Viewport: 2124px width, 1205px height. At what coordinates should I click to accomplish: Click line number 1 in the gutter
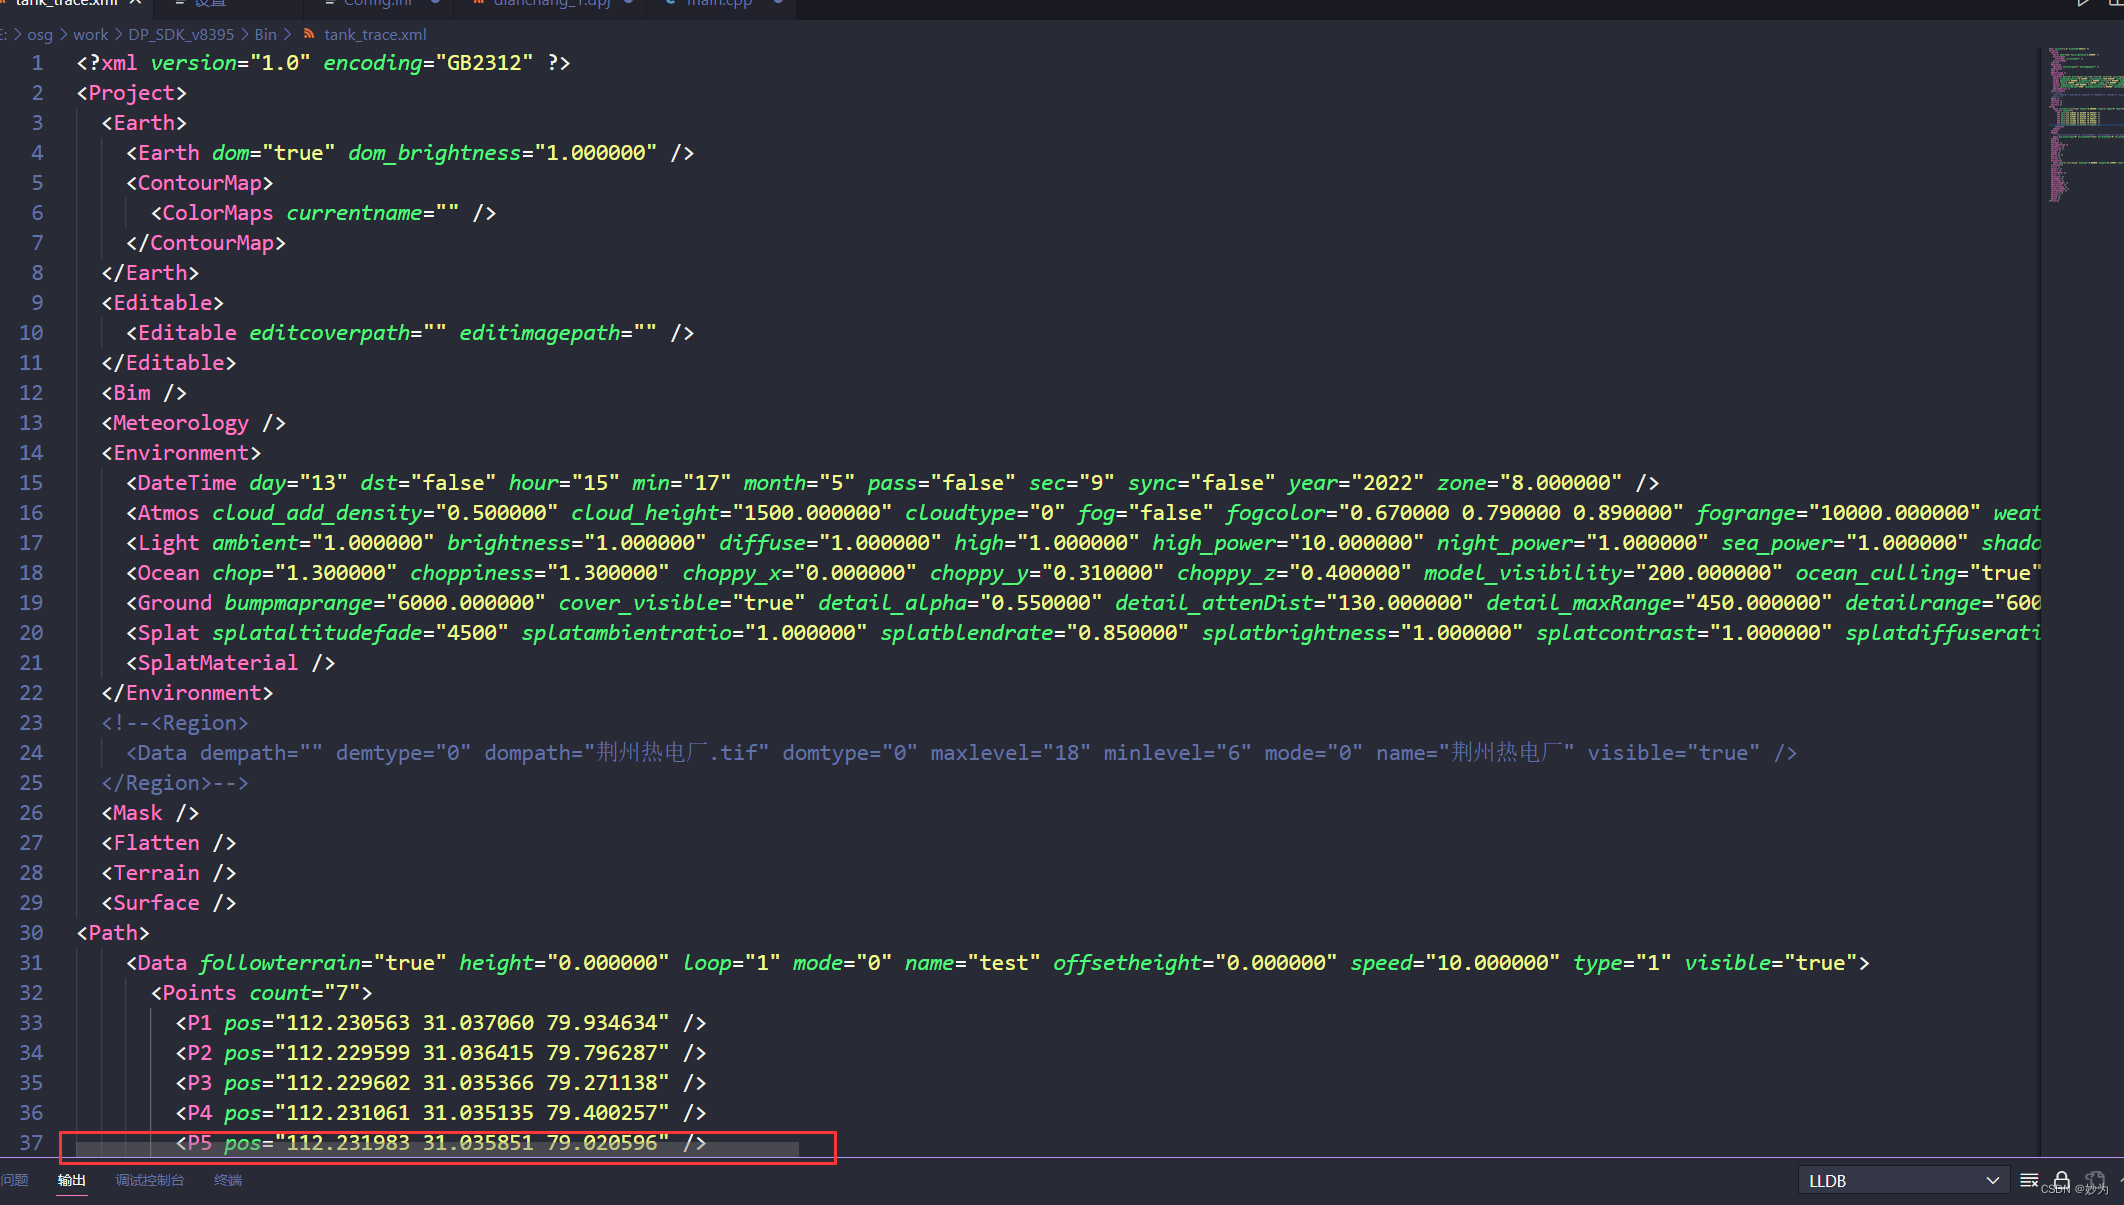37,63
